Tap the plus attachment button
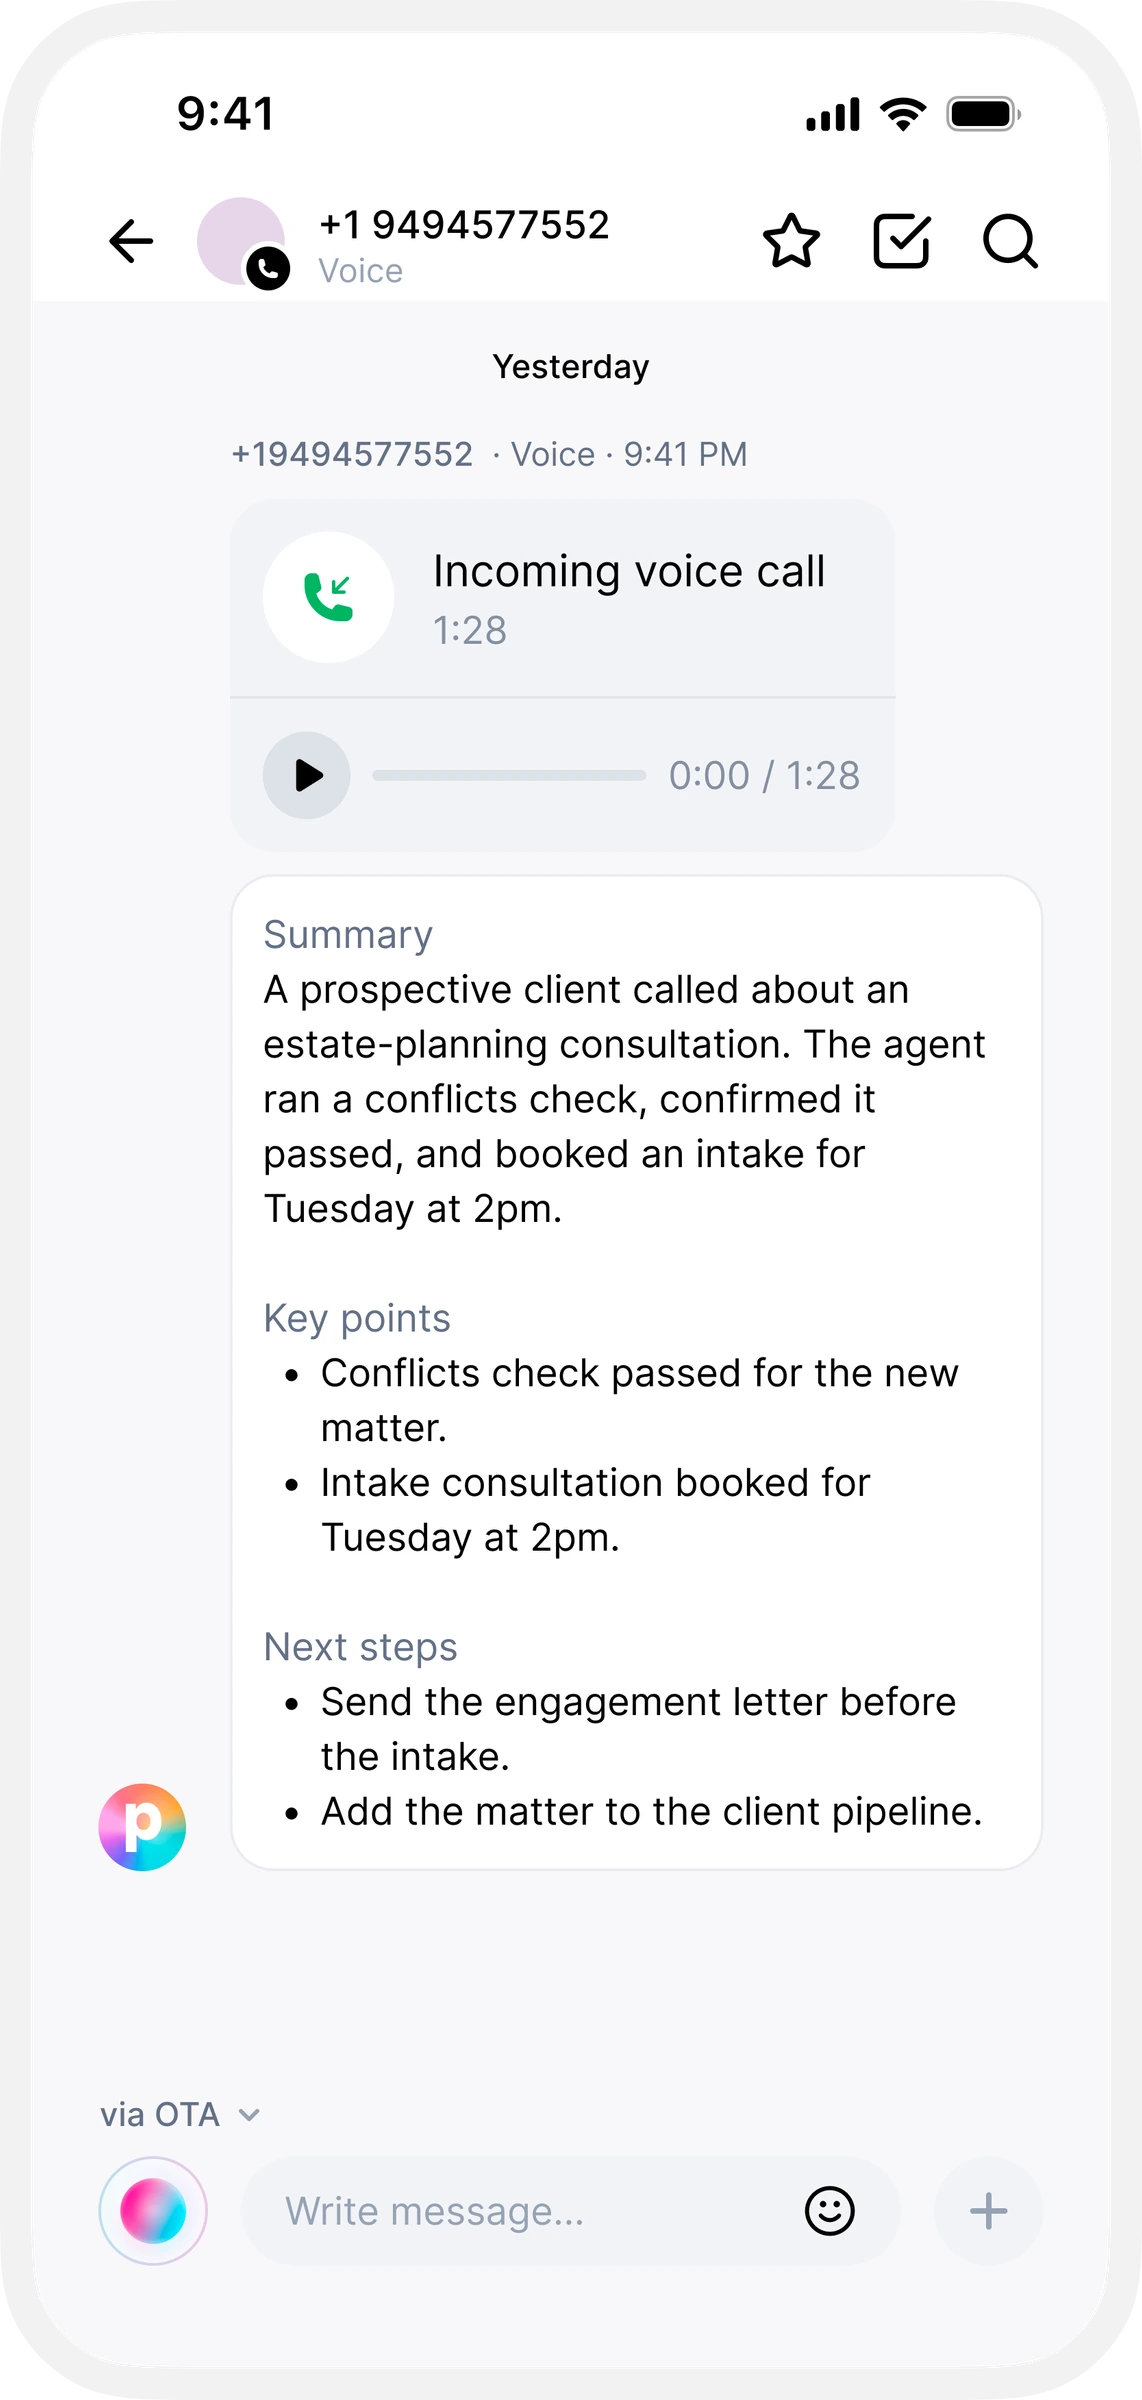Screen dimensions: 1142x2400 (988, 2211)
